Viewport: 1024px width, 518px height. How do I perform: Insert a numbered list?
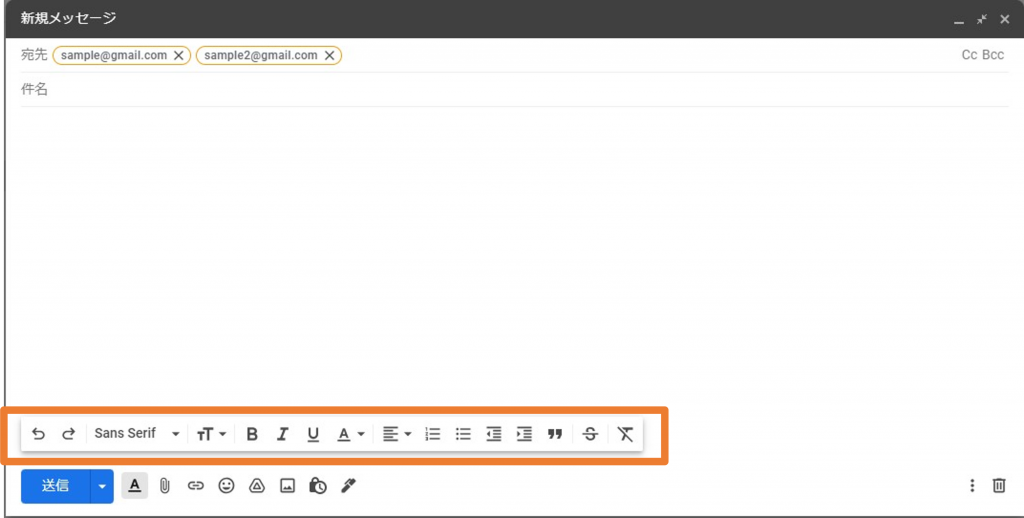click(432, 434)
